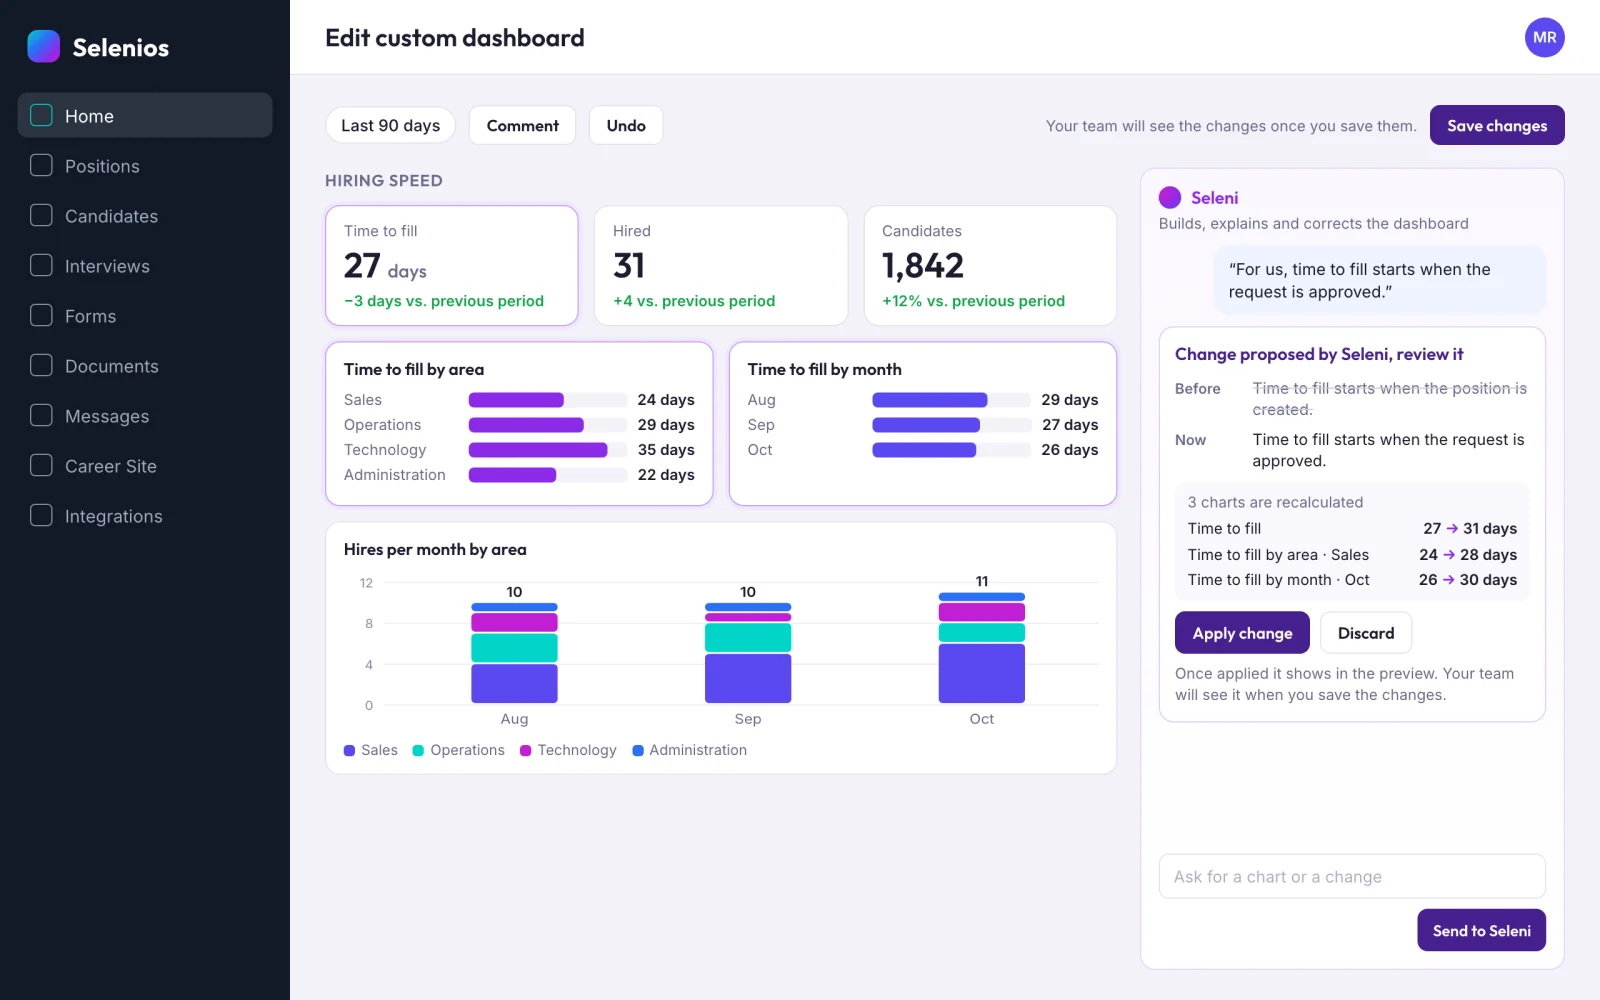Select the Time to fill by area title
This screenshot has width=1600, height=1000.
pos(414,369)
